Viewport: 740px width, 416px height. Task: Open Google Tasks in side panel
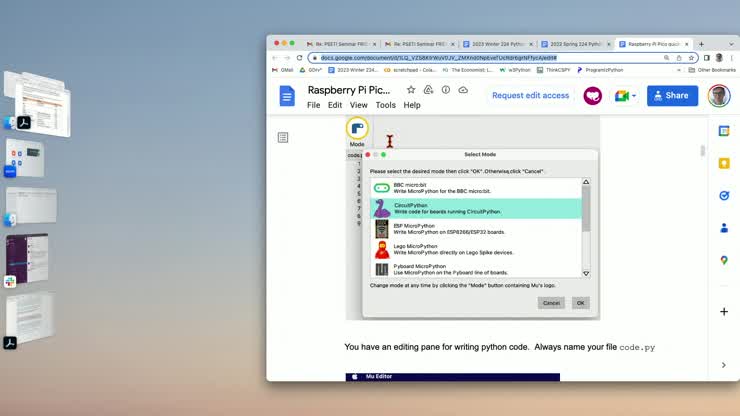724,196
